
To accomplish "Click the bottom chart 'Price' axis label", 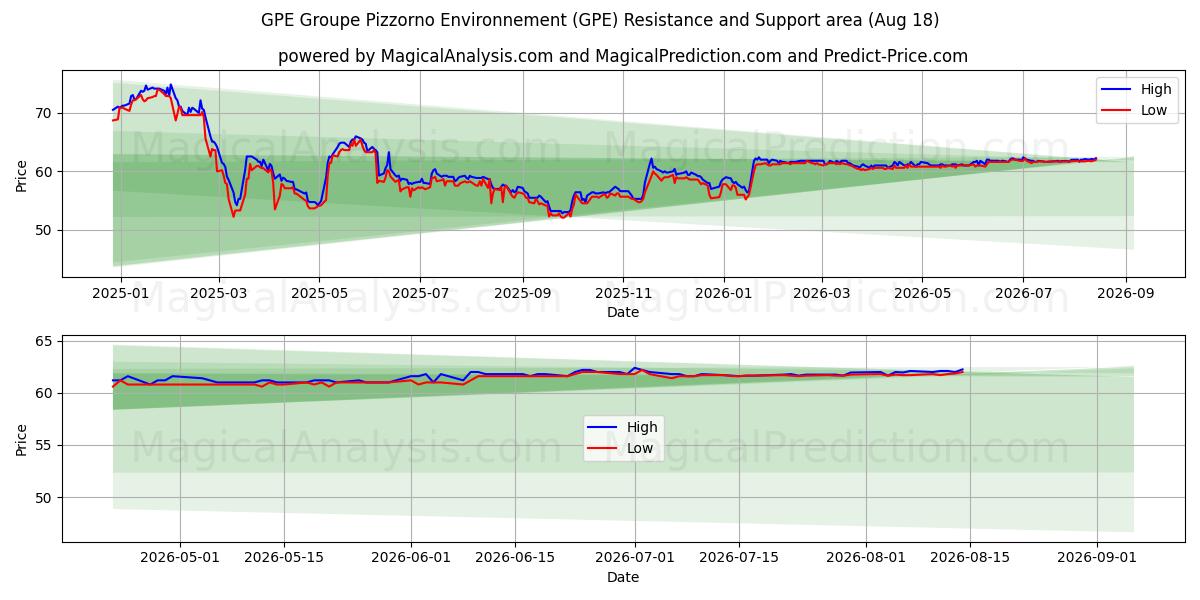I will [x=22, y=438].
